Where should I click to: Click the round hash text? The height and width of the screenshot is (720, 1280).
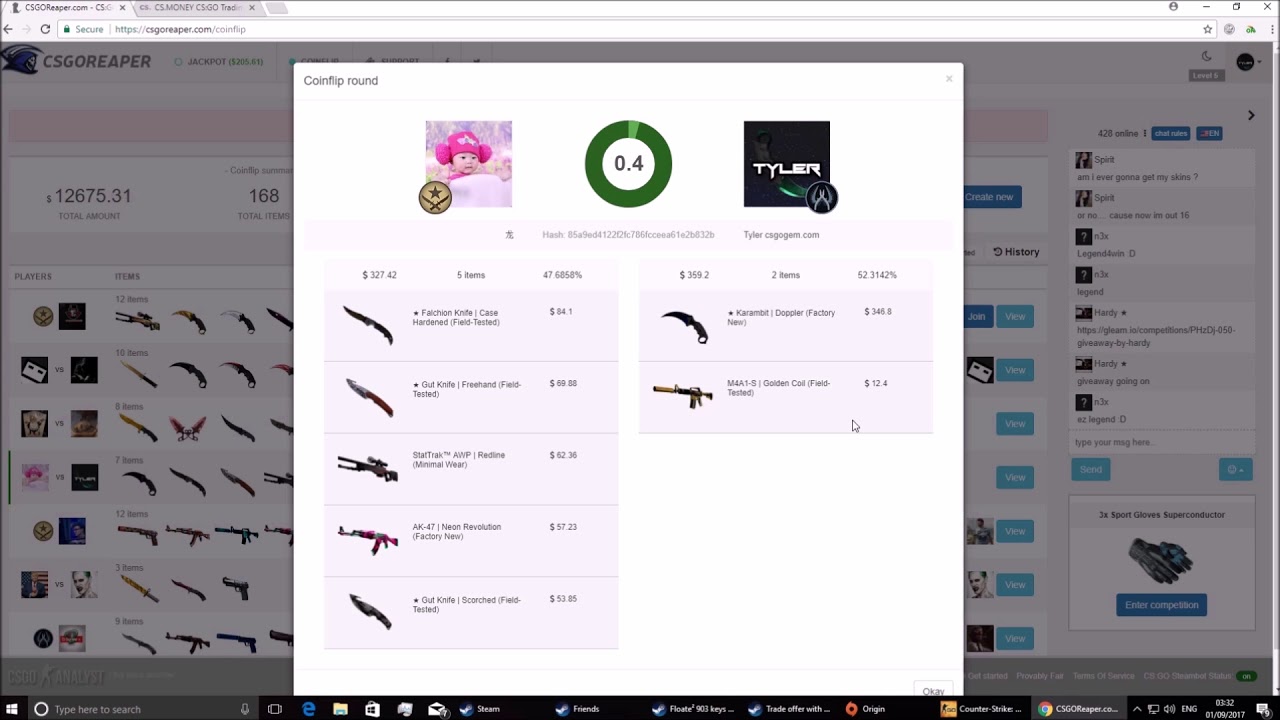pyautogui.click(x=628, y=235)
